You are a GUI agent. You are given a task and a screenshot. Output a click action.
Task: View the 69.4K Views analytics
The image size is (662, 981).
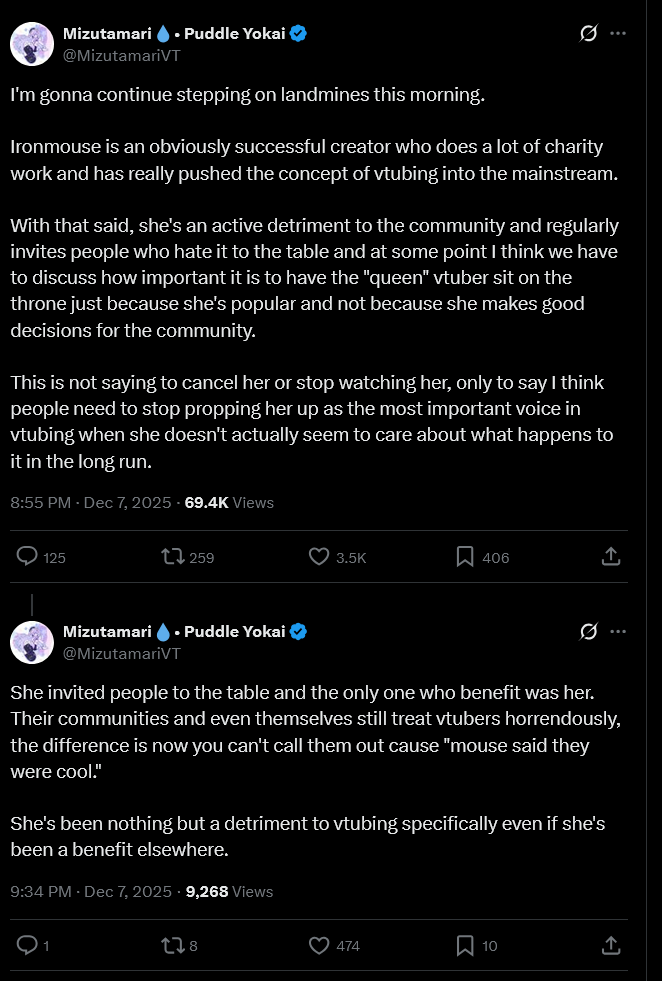click(x=229, y=503)
